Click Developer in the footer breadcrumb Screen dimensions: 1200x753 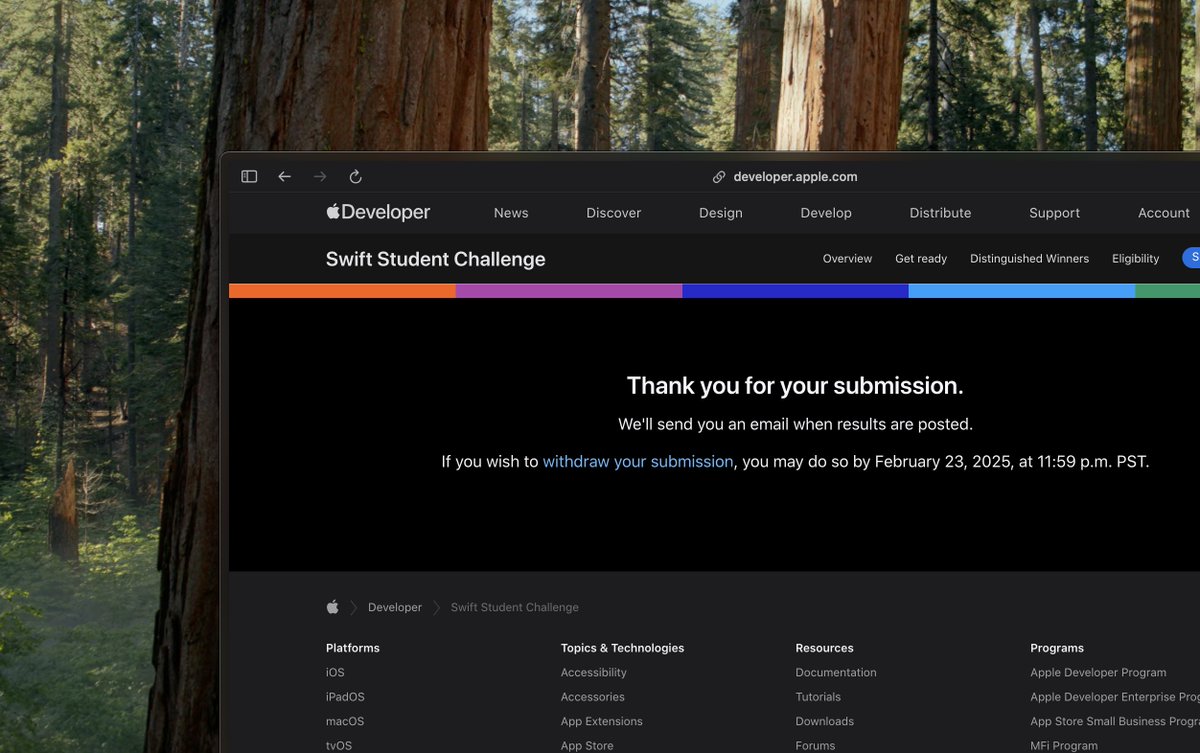click(x=395, y=608)
